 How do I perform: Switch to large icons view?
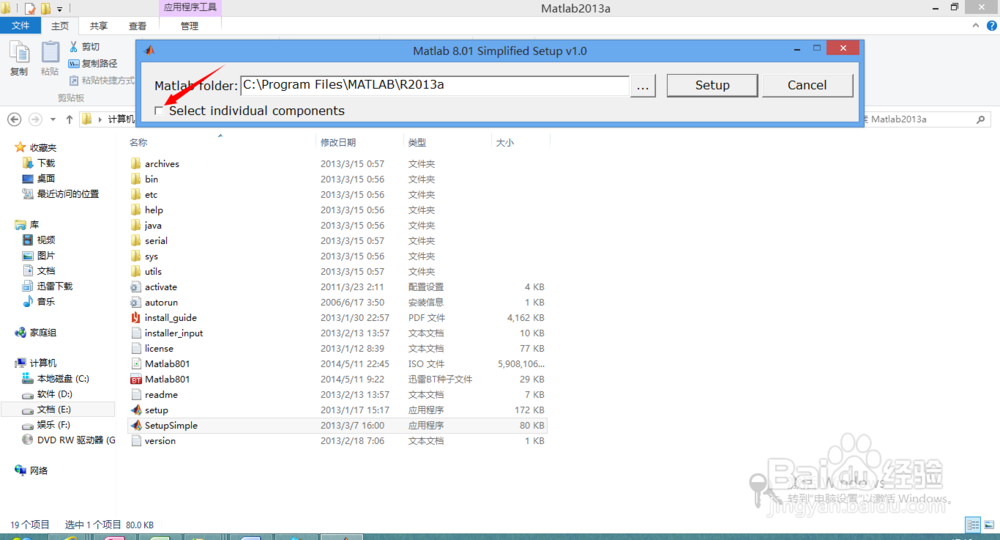tap(989, 525)
